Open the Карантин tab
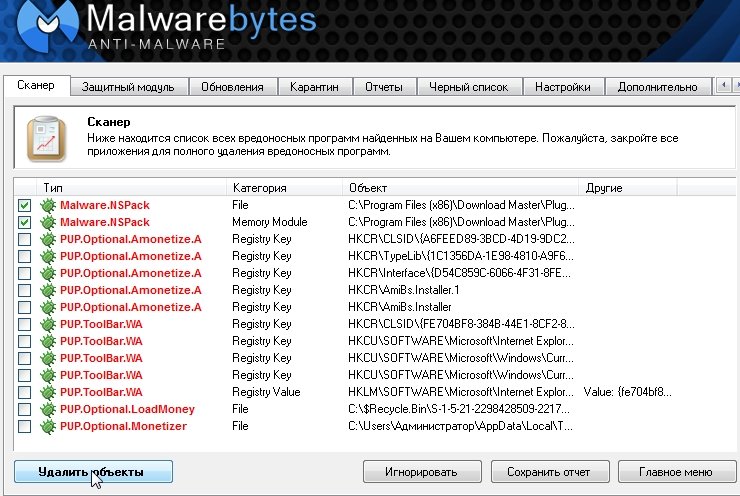 point(314,87)
